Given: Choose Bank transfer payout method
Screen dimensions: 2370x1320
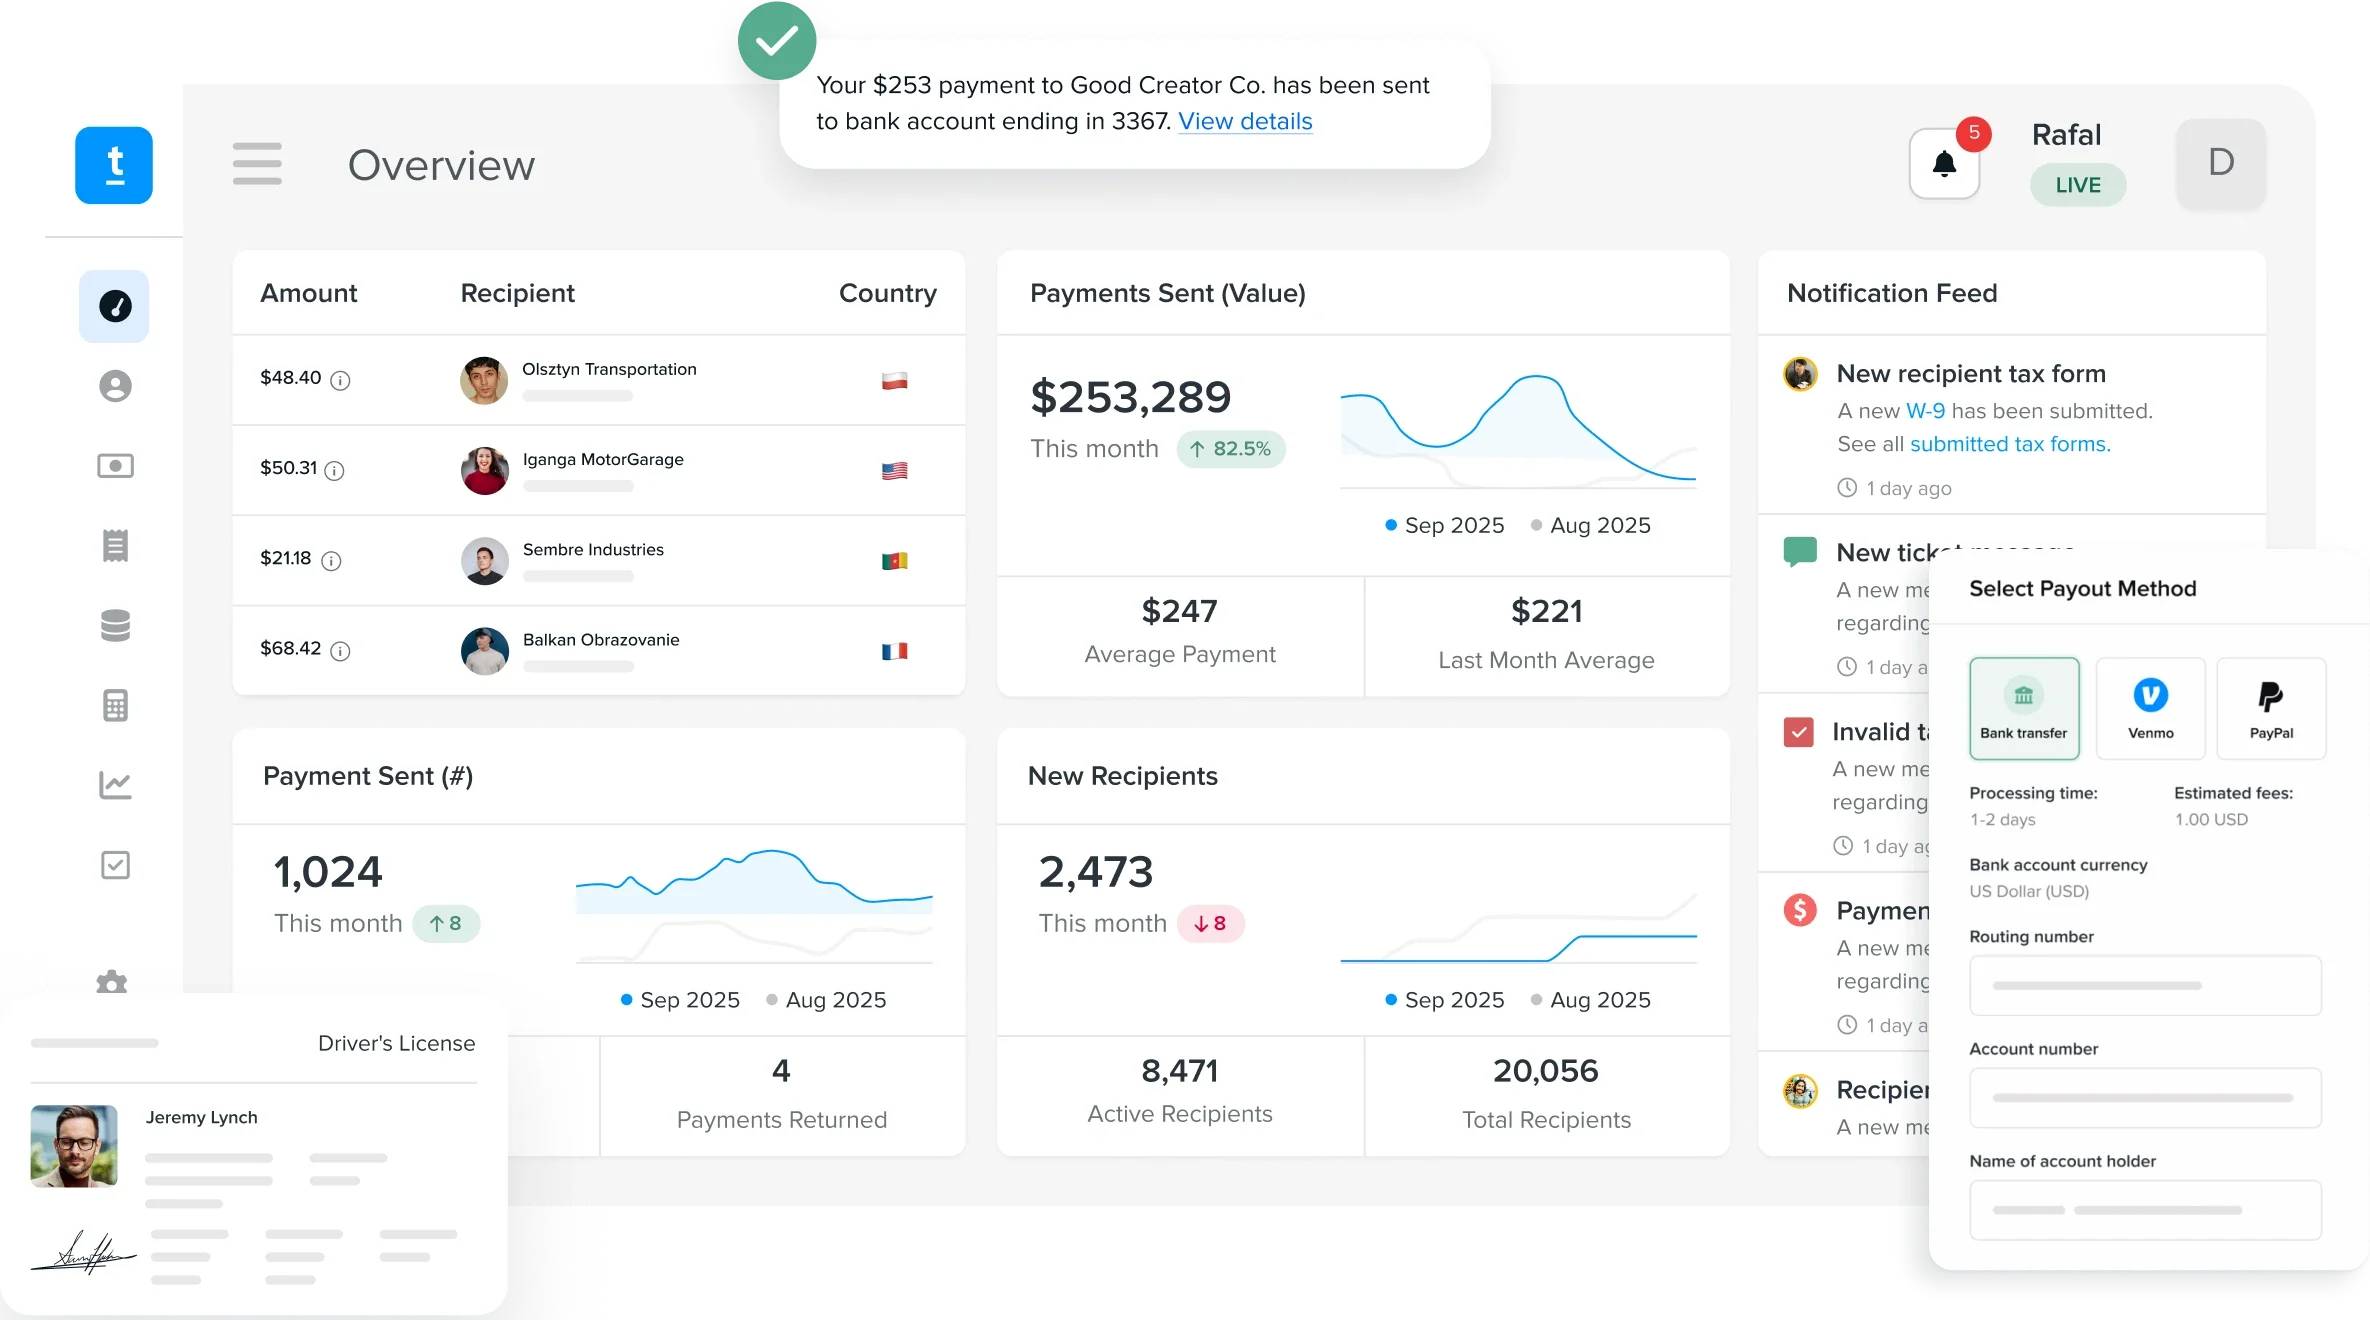Looking at the screenshot, I should 2024,708.
